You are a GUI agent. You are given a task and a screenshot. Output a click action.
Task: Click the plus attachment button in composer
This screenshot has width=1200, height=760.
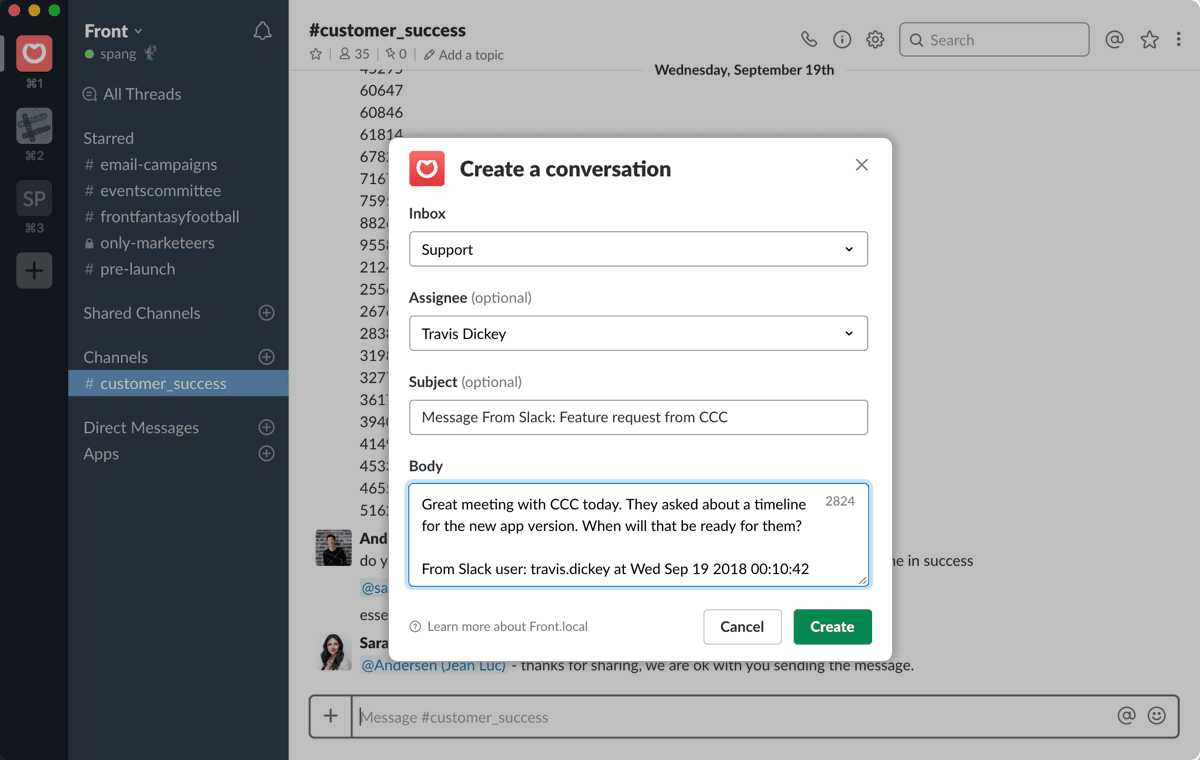[330, 716]
